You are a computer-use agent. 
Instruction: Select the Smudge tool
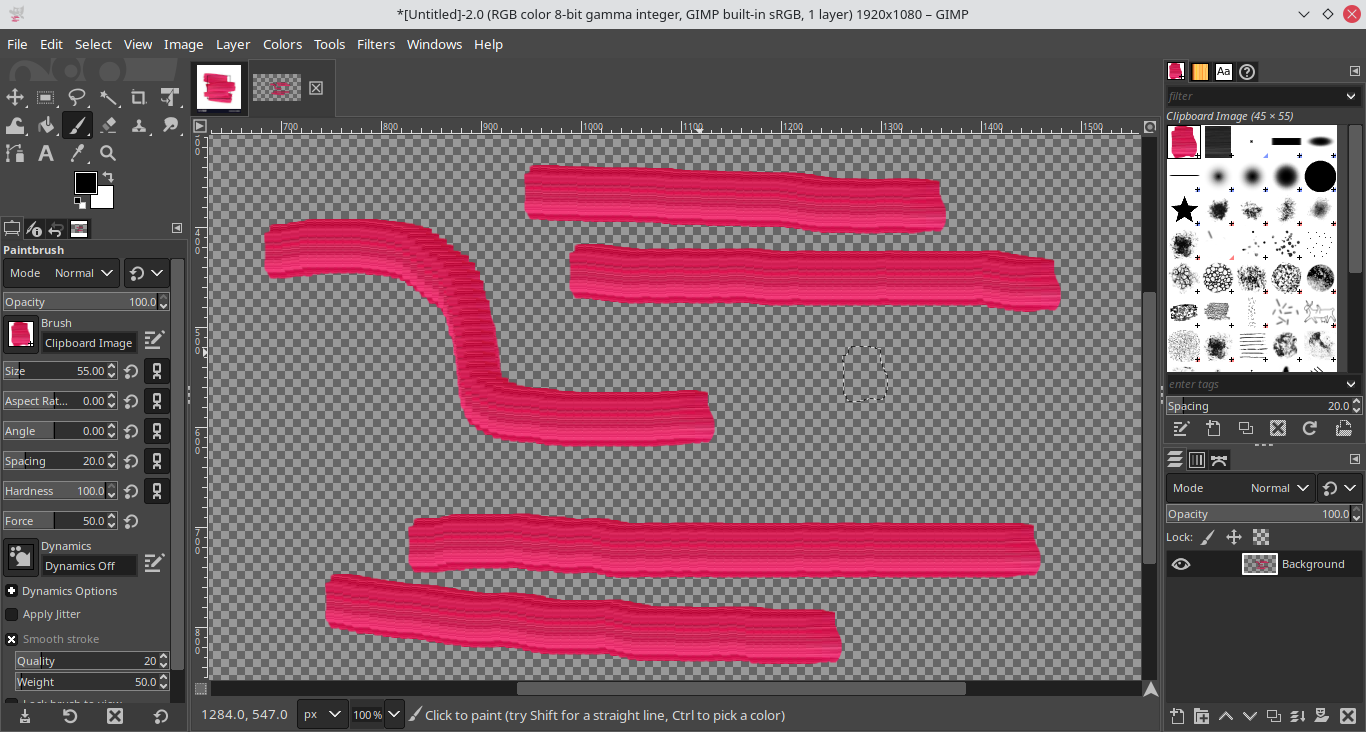click(170, 125)
